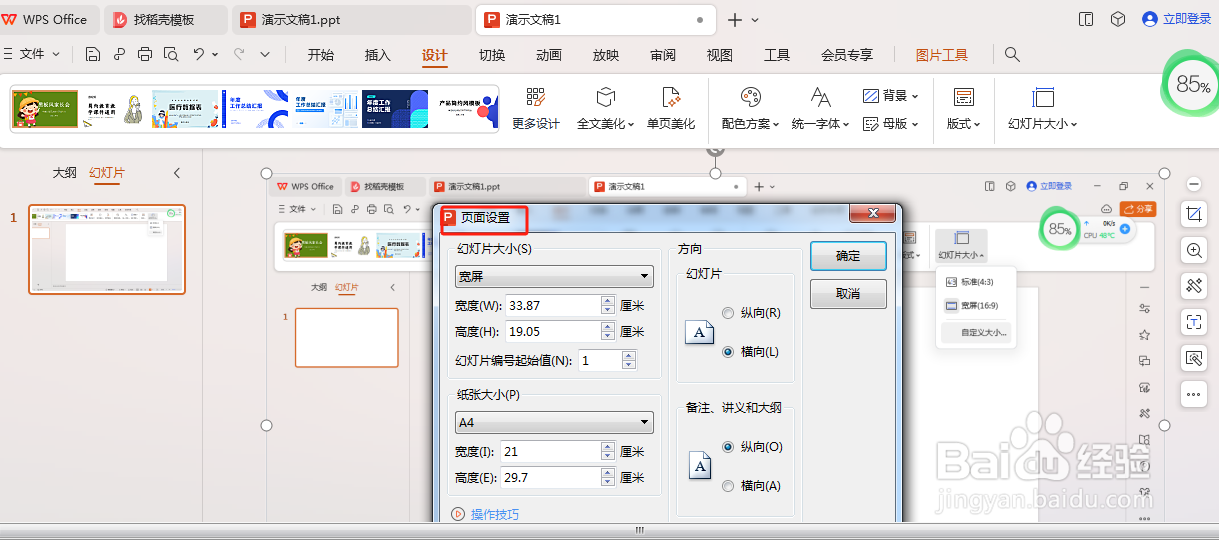Click the 高度(E) paper height field
Screen dimensions: 1219x541
pos(551,478)
